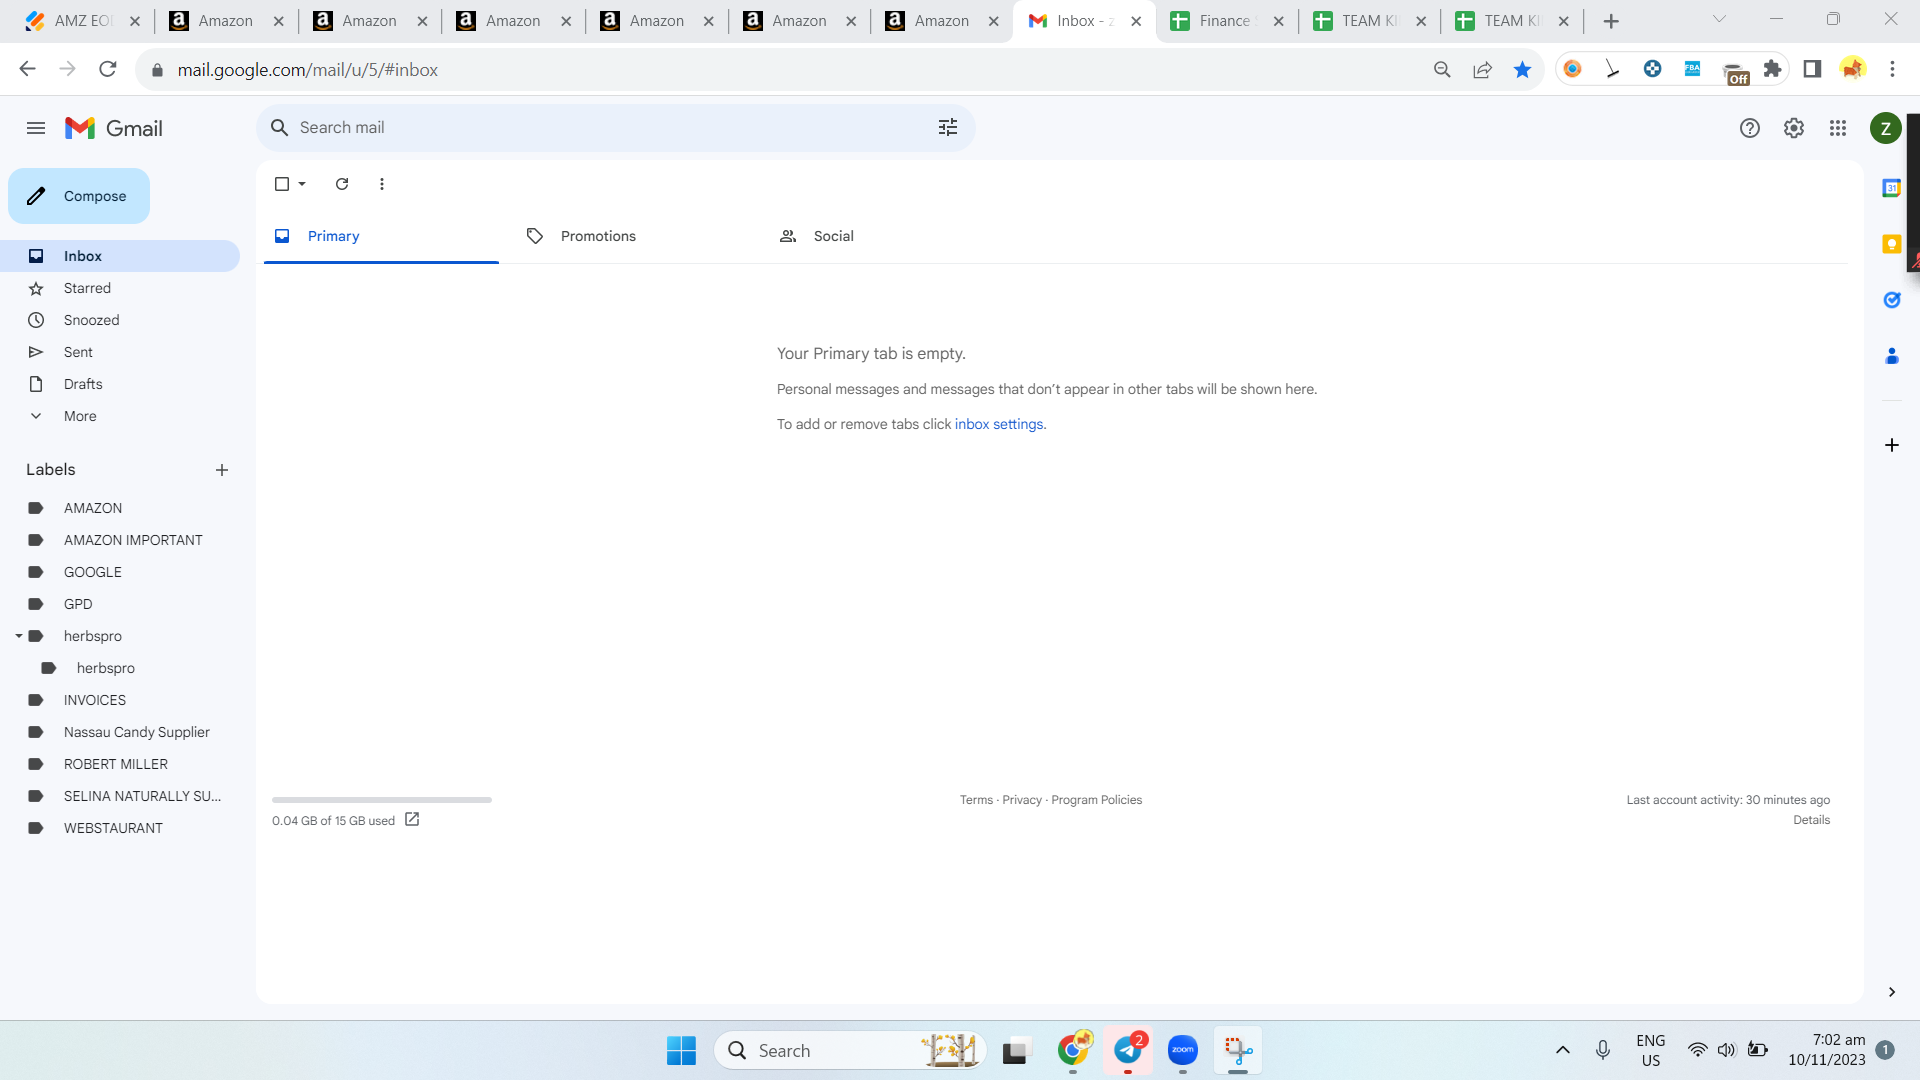Click the storage usage progress bar
The height and width of the screenshot is (1080, 1920).
pos(382,800)
